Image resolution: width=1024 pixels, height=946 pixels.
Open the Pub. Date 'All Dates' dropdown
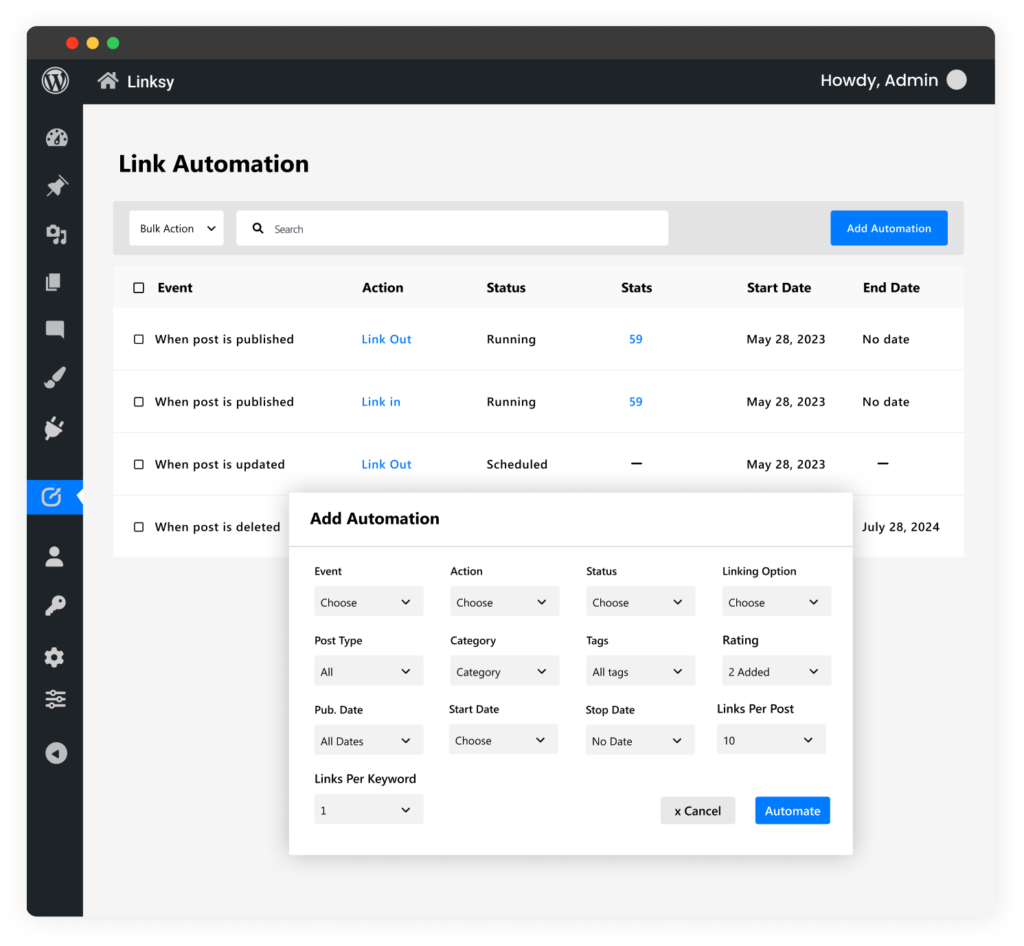click(368, 740)
